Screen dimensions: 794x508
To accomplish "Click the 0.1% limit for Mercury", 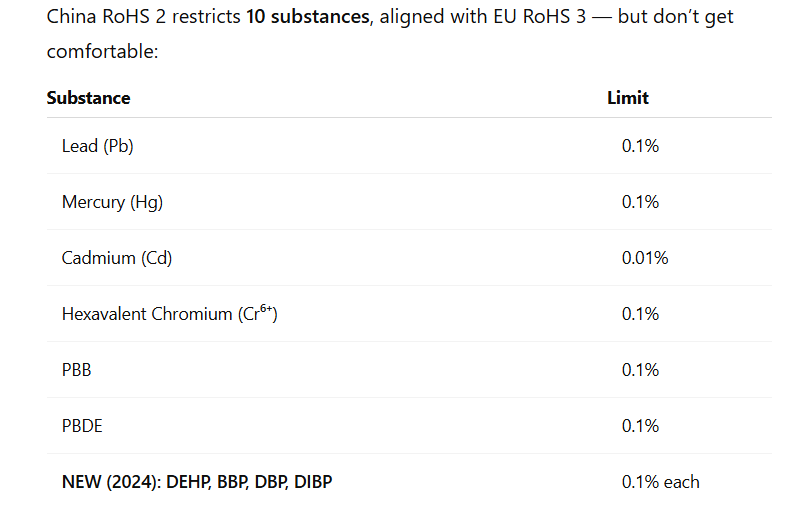I will [x=640, y=202].
